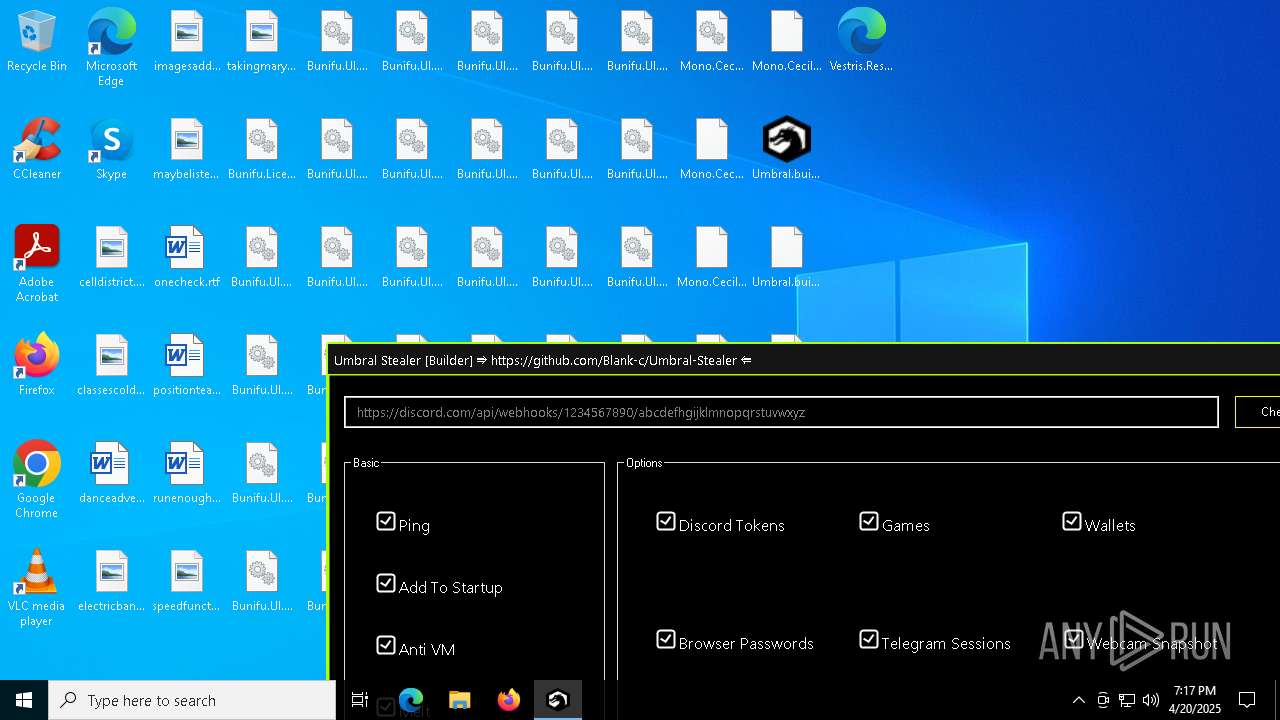This screenshot has width=1280, height=720.
Task: Click the Umbral Stealer taskbar icon
Action: coord(557,700)
